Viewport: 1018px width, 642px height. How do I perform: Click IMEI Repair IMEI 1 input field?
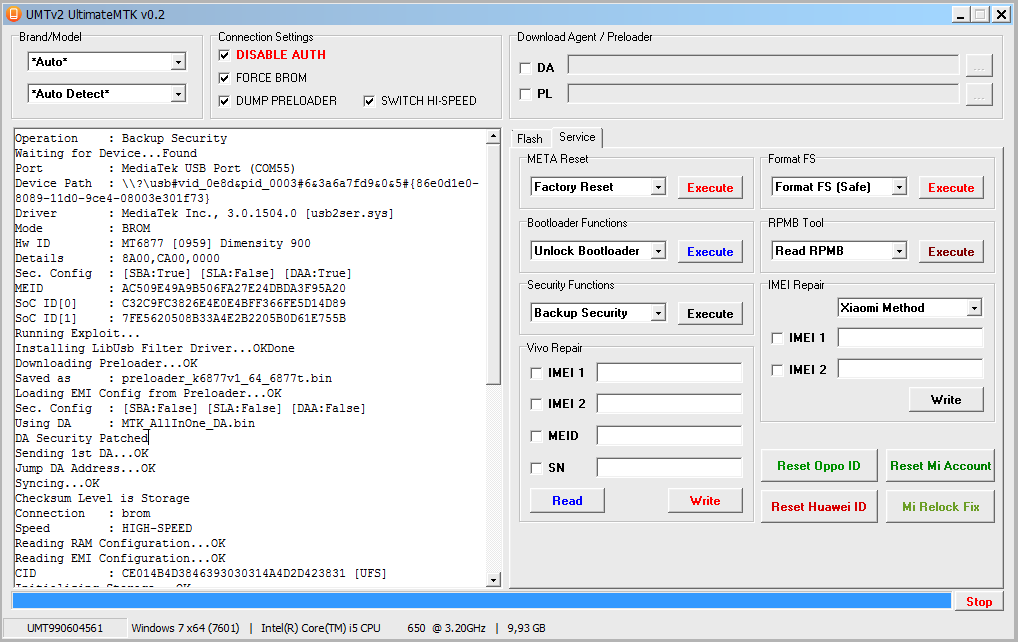tap(910, 338)
